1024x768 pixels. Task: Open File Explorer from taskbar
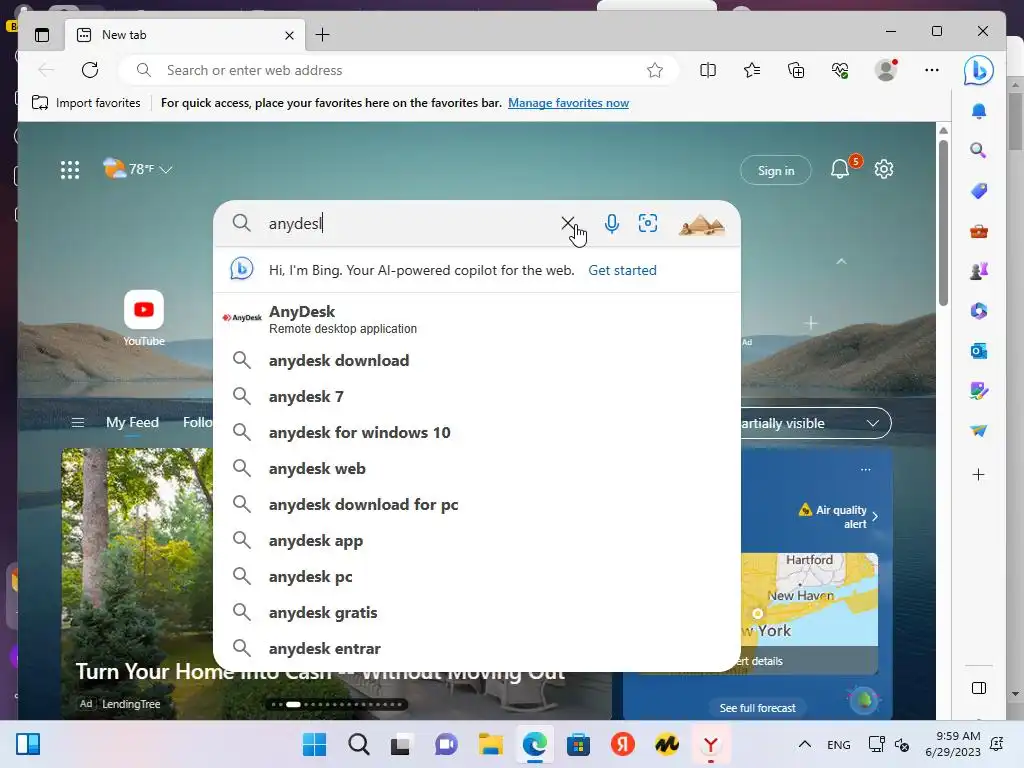(x=490, y=744)
